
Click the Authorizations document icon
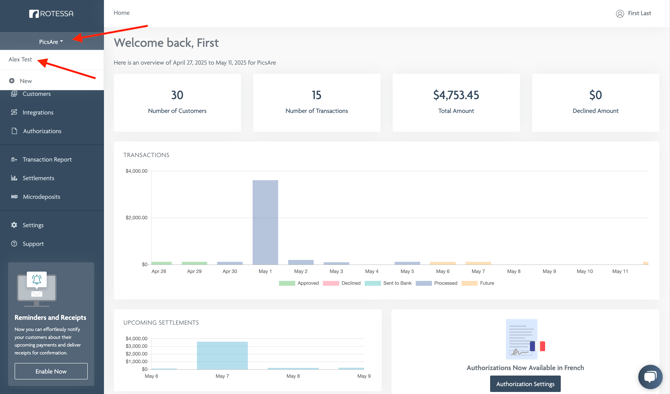click(14, 131)
